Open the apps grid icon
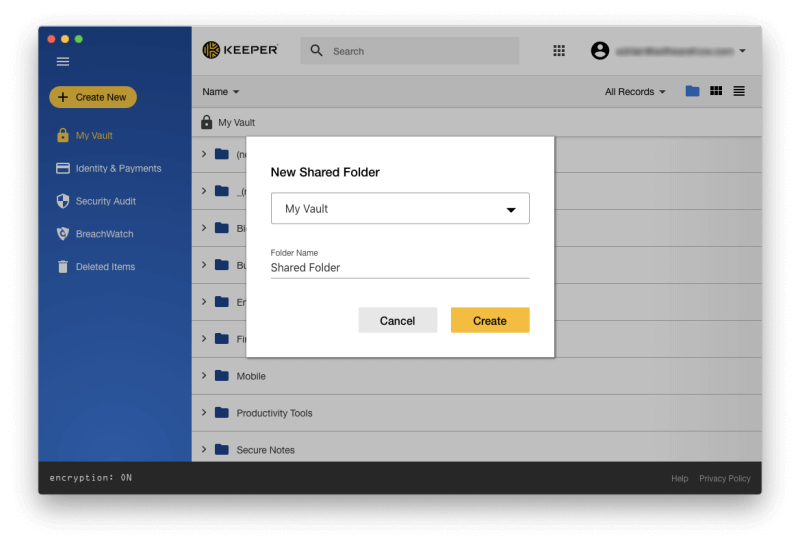 pos(559,51)
